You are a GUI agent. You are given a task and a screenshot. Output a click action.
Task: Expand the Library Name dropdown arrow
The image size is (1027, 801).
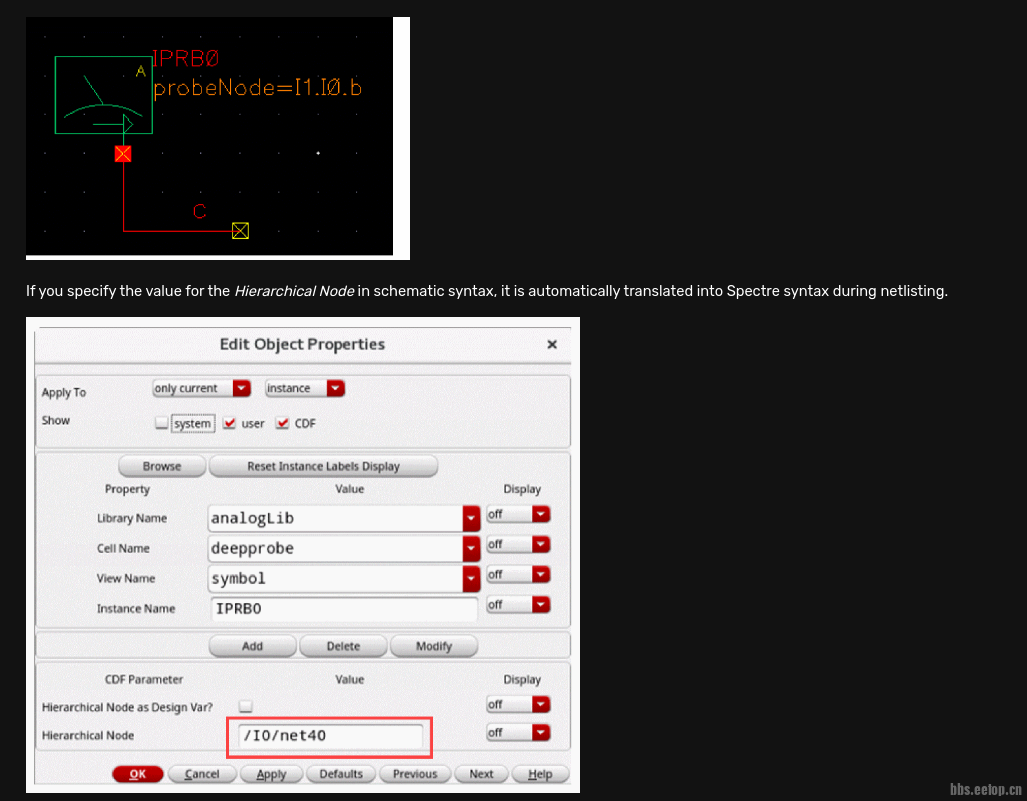(x=471, y=519)
